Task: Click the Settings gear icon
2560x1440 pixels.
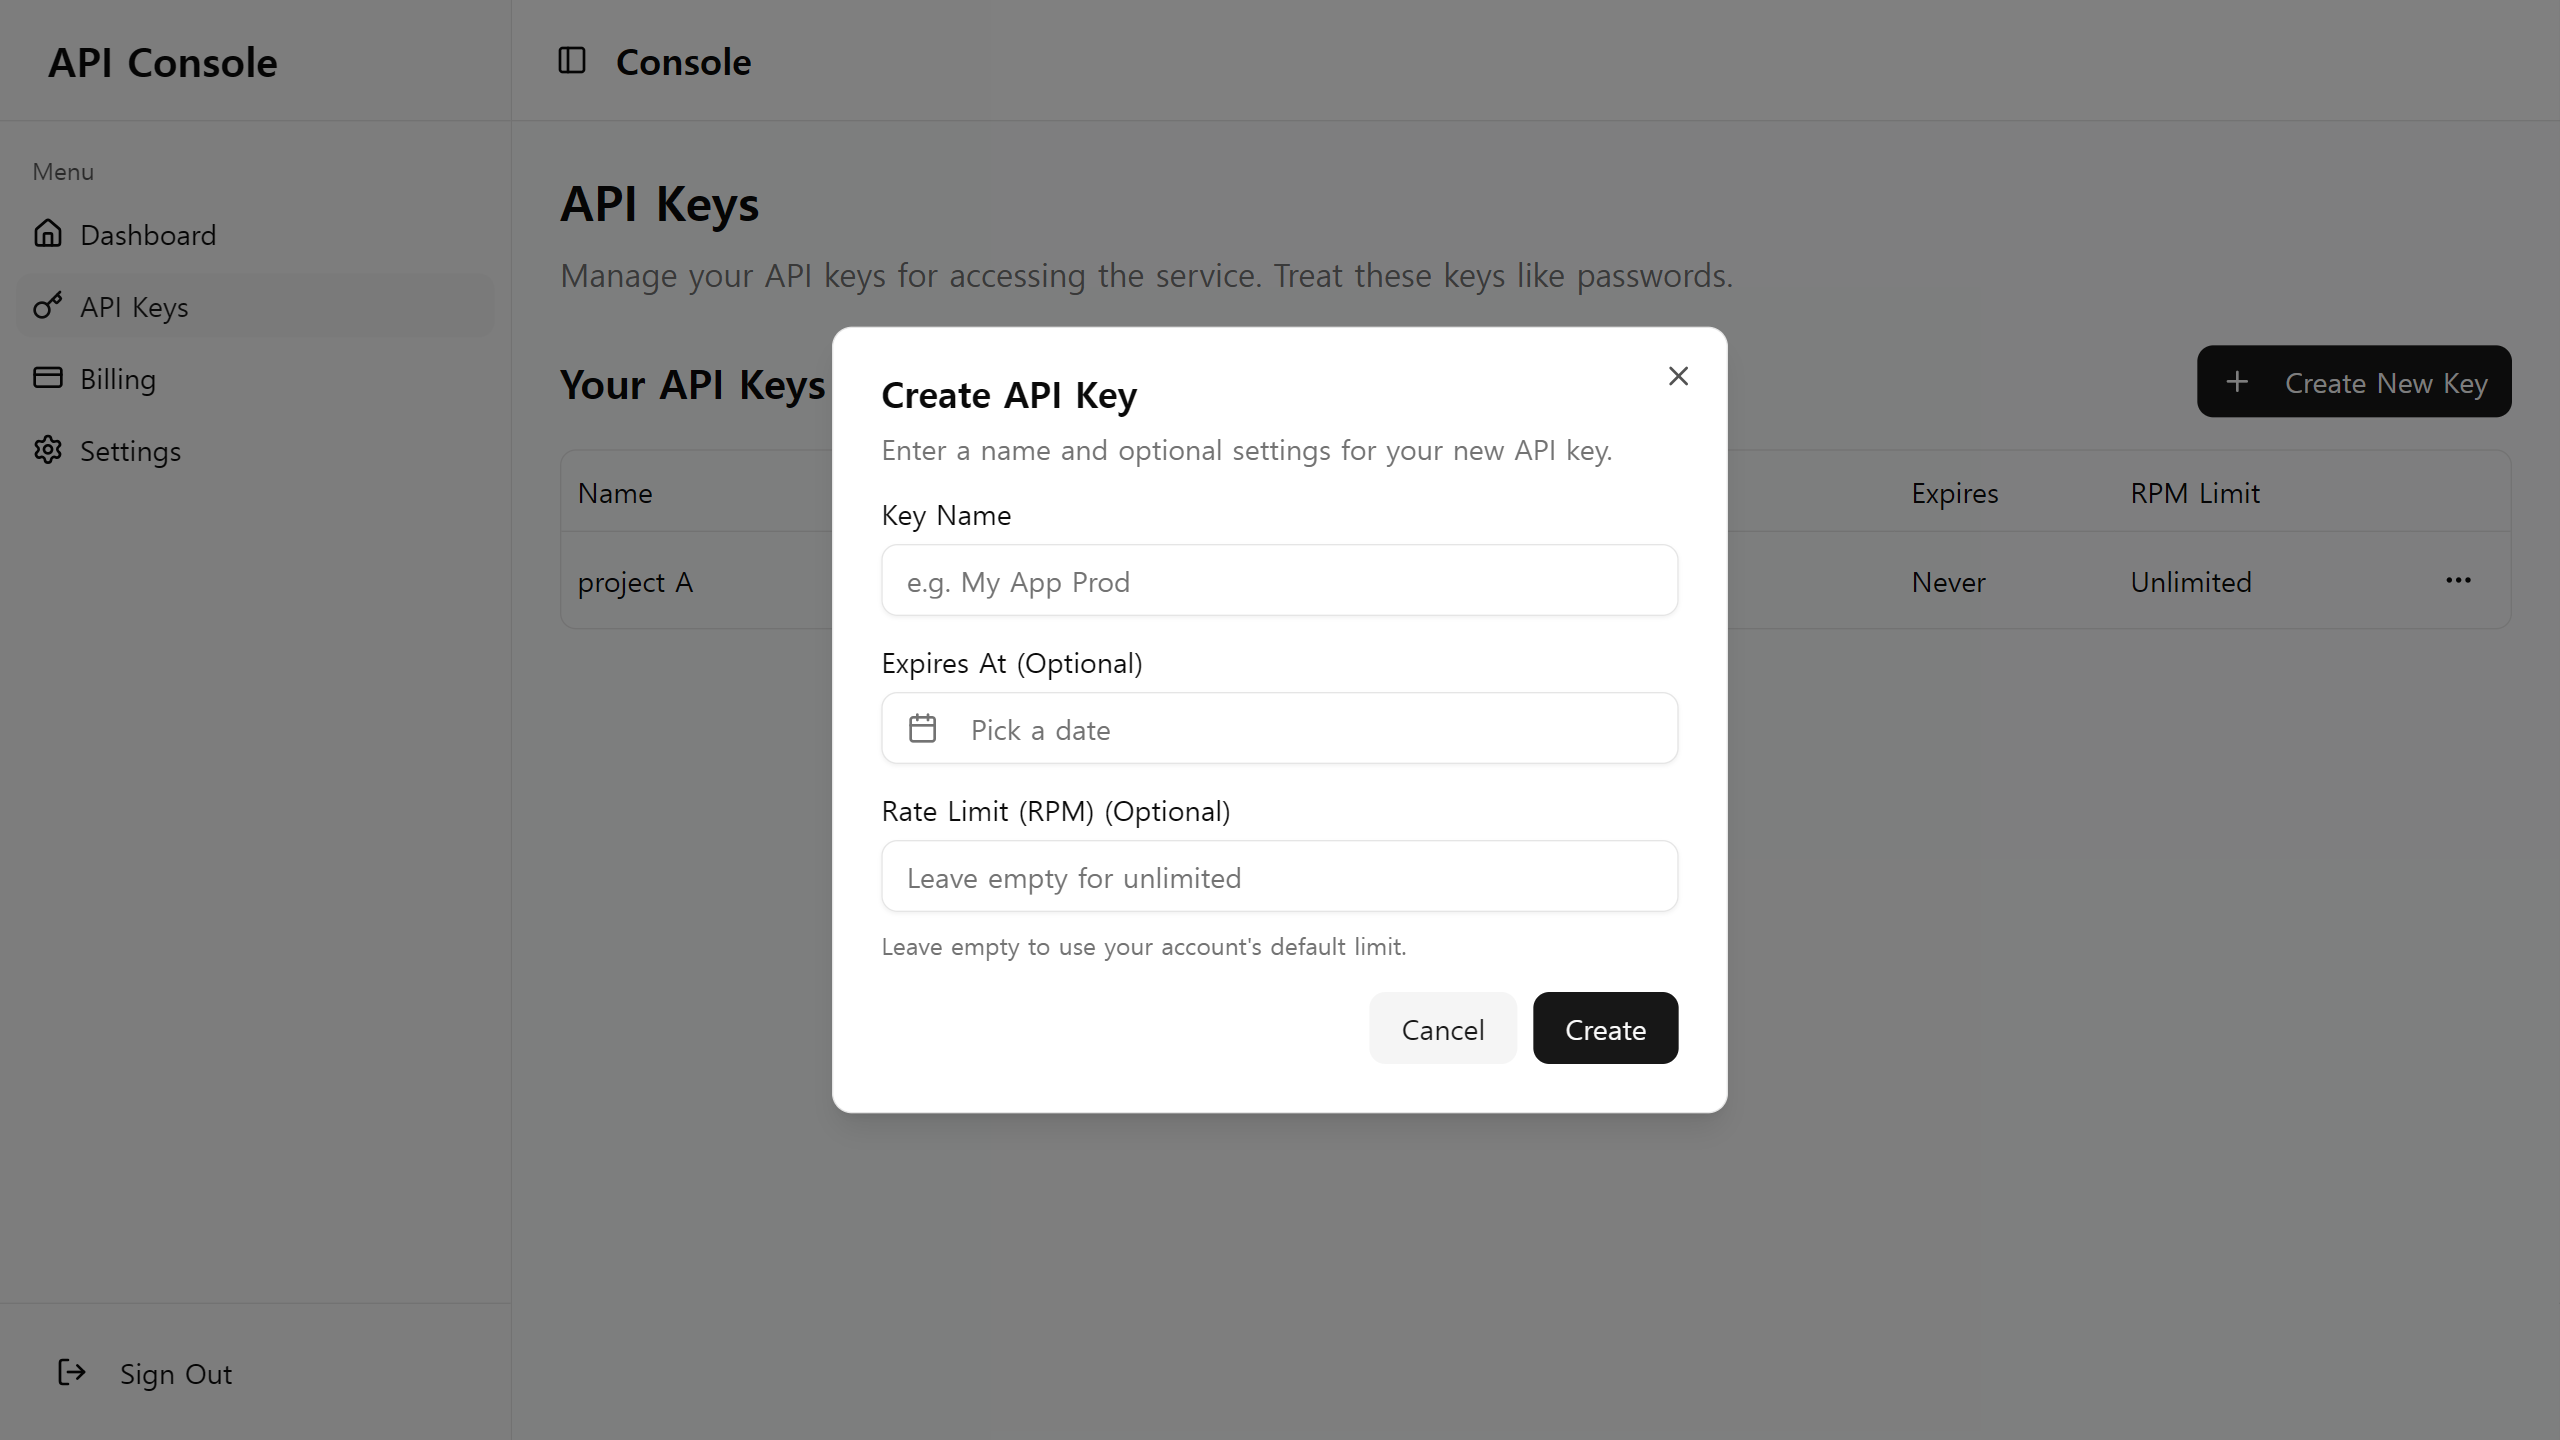Action: tap(47, 450)
